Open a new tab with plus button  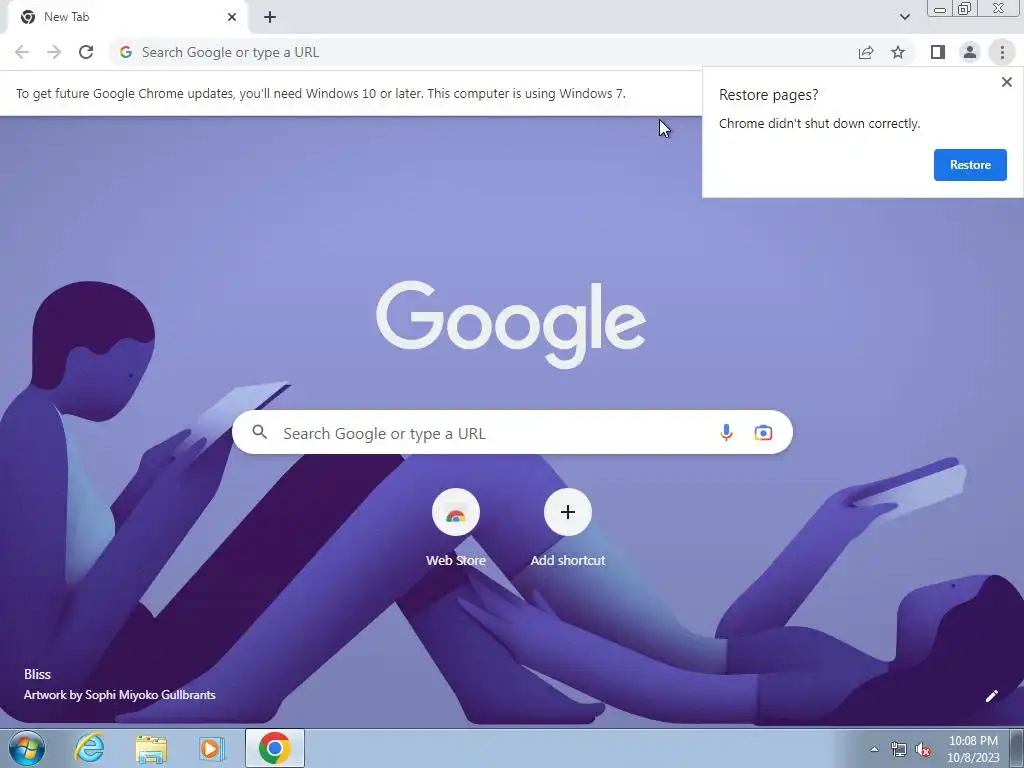270,17
